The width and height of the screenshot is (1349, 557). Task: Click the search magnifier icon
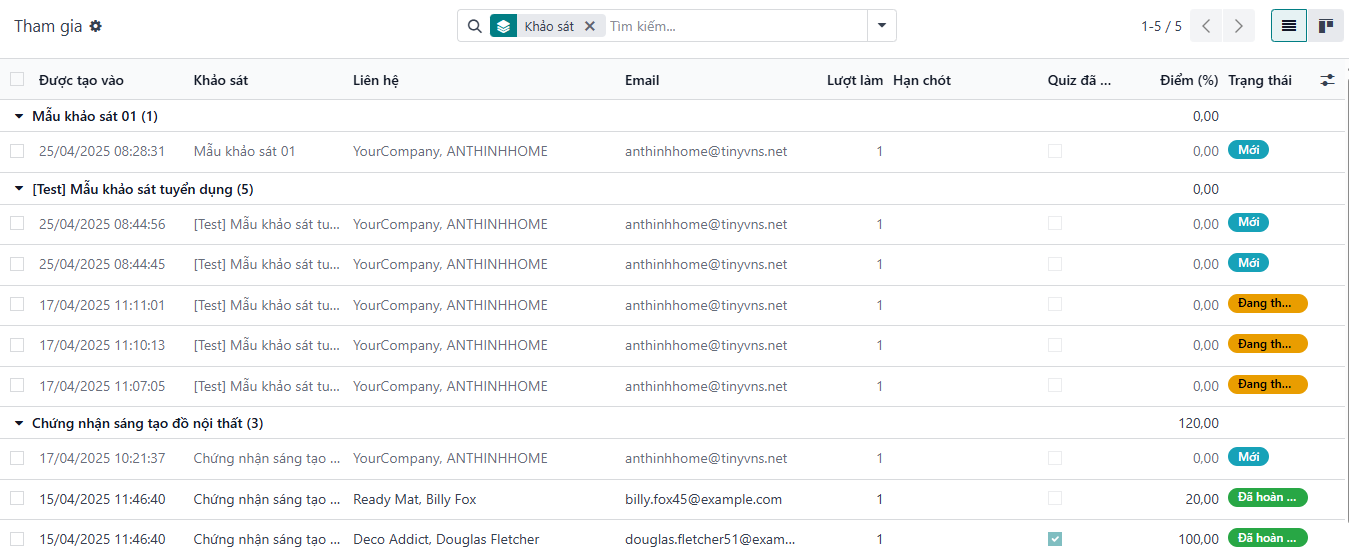(x=475, y=26)
